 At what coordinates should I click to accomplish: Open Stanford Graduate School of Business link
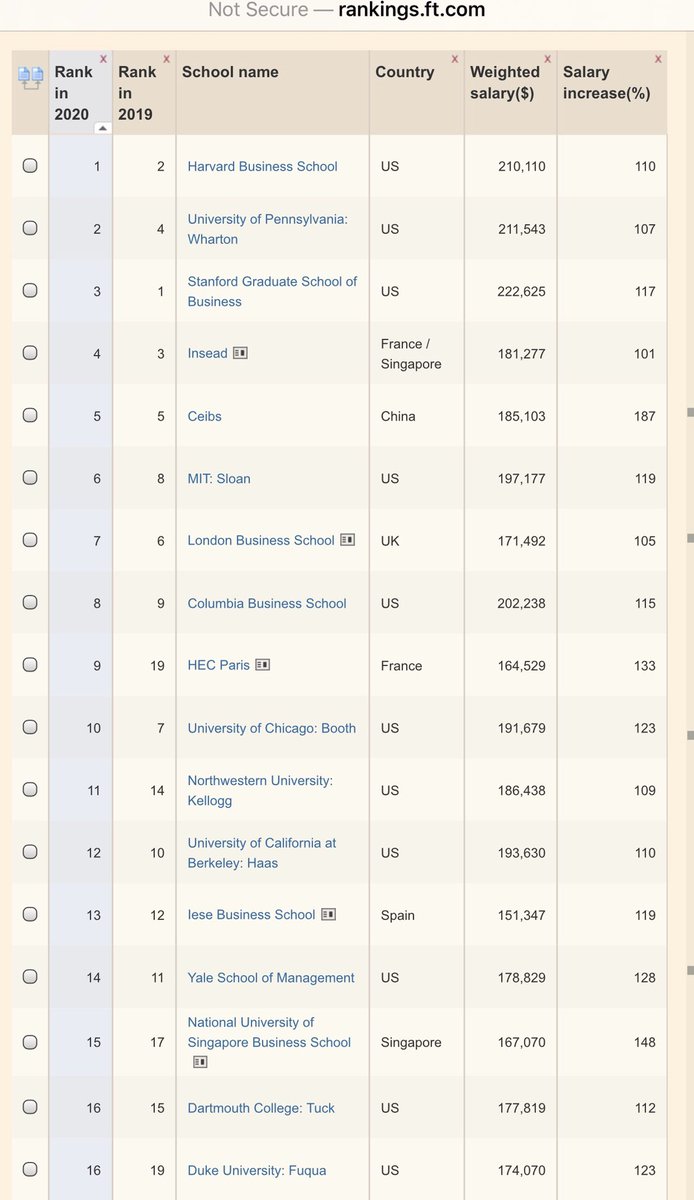pos(272,291)
